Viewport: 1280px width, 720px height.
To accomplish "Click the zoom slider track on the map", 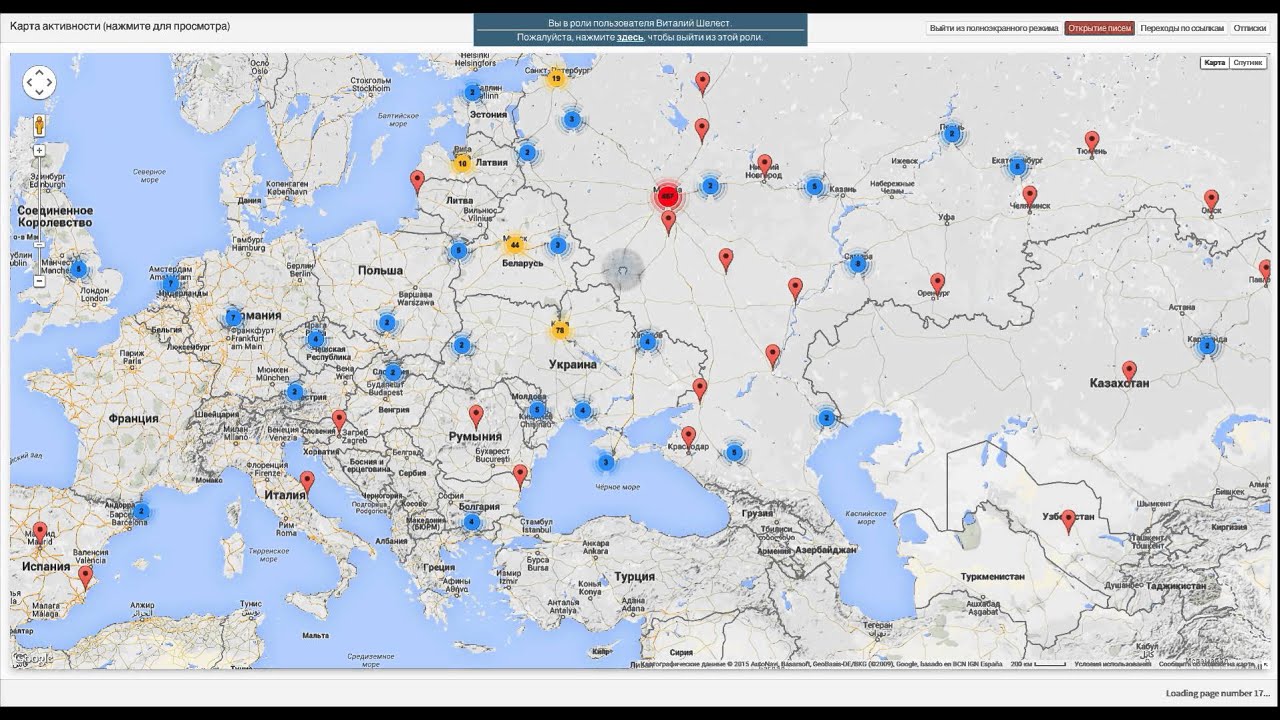I will tap(39, 215).
